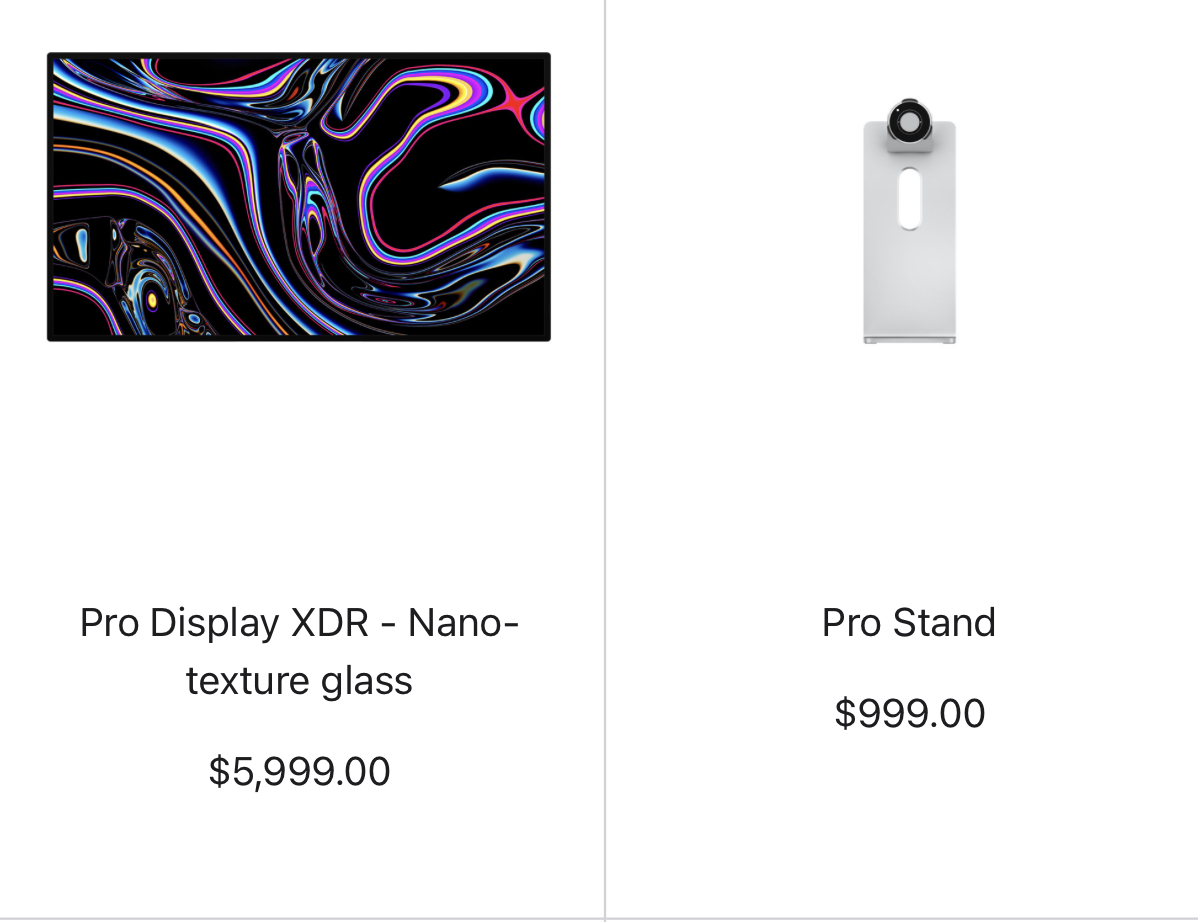Click the oval cutout in the Pro Stand
The height and width of the screenshot is (922, 1198).
(x=909, y=199)
